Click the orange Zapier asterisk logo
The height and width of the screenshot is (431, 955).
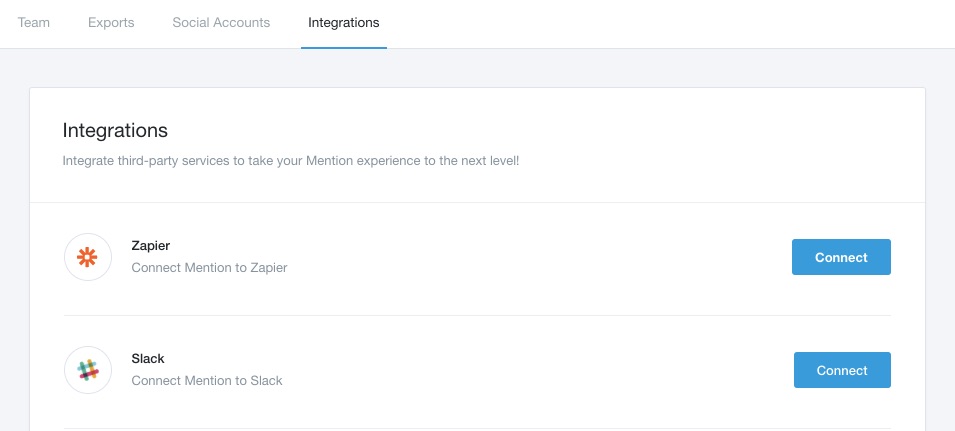coord(88,258)
